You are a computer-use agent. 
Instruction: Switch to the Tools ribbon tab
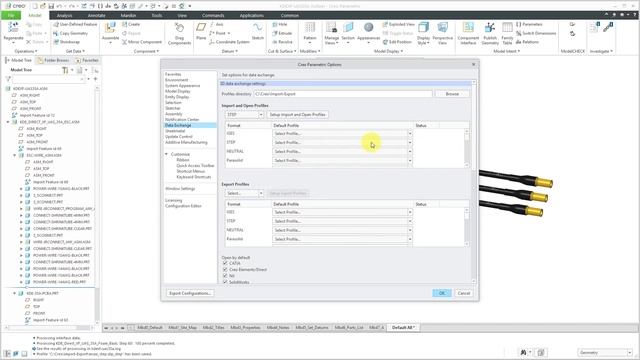pyautogui.click(x=157, y=16)
